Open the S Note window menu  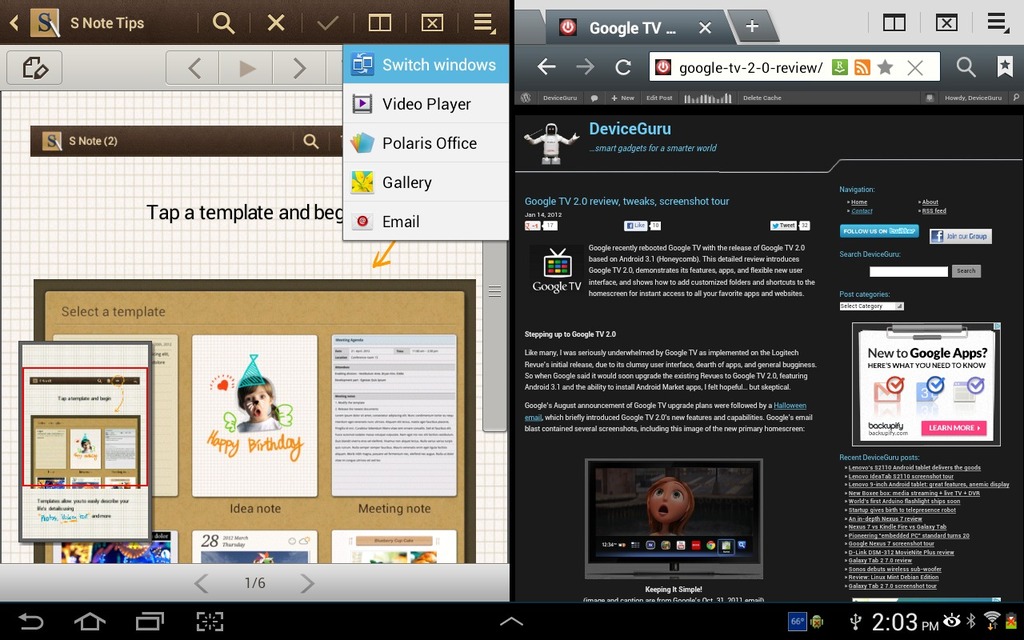point(484,24)
